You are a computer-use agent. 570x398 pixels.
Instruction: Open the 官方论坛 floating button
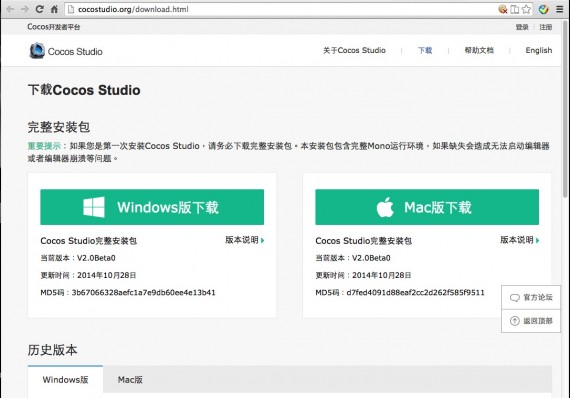point(531,298)
